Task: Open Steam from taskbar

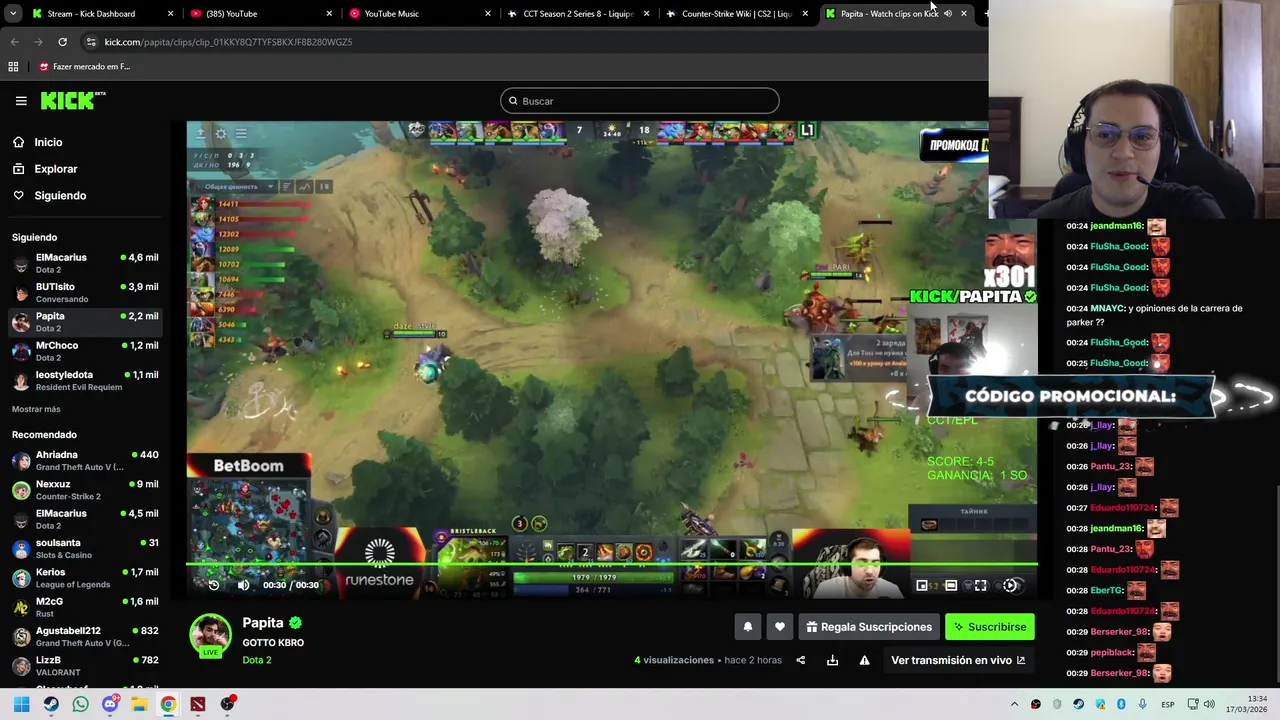Action: click(51, 704)
